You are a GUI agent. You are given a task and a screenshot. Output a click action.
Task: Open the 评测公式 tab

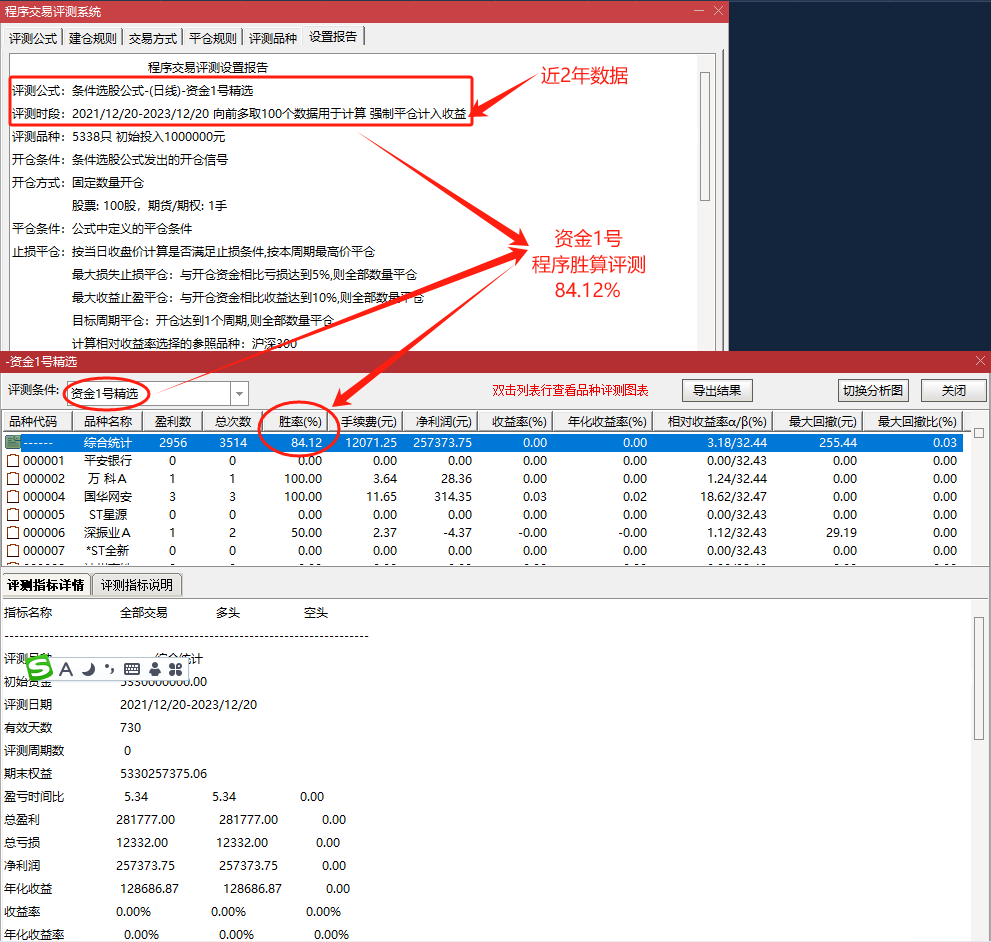(x=33, y=39)
